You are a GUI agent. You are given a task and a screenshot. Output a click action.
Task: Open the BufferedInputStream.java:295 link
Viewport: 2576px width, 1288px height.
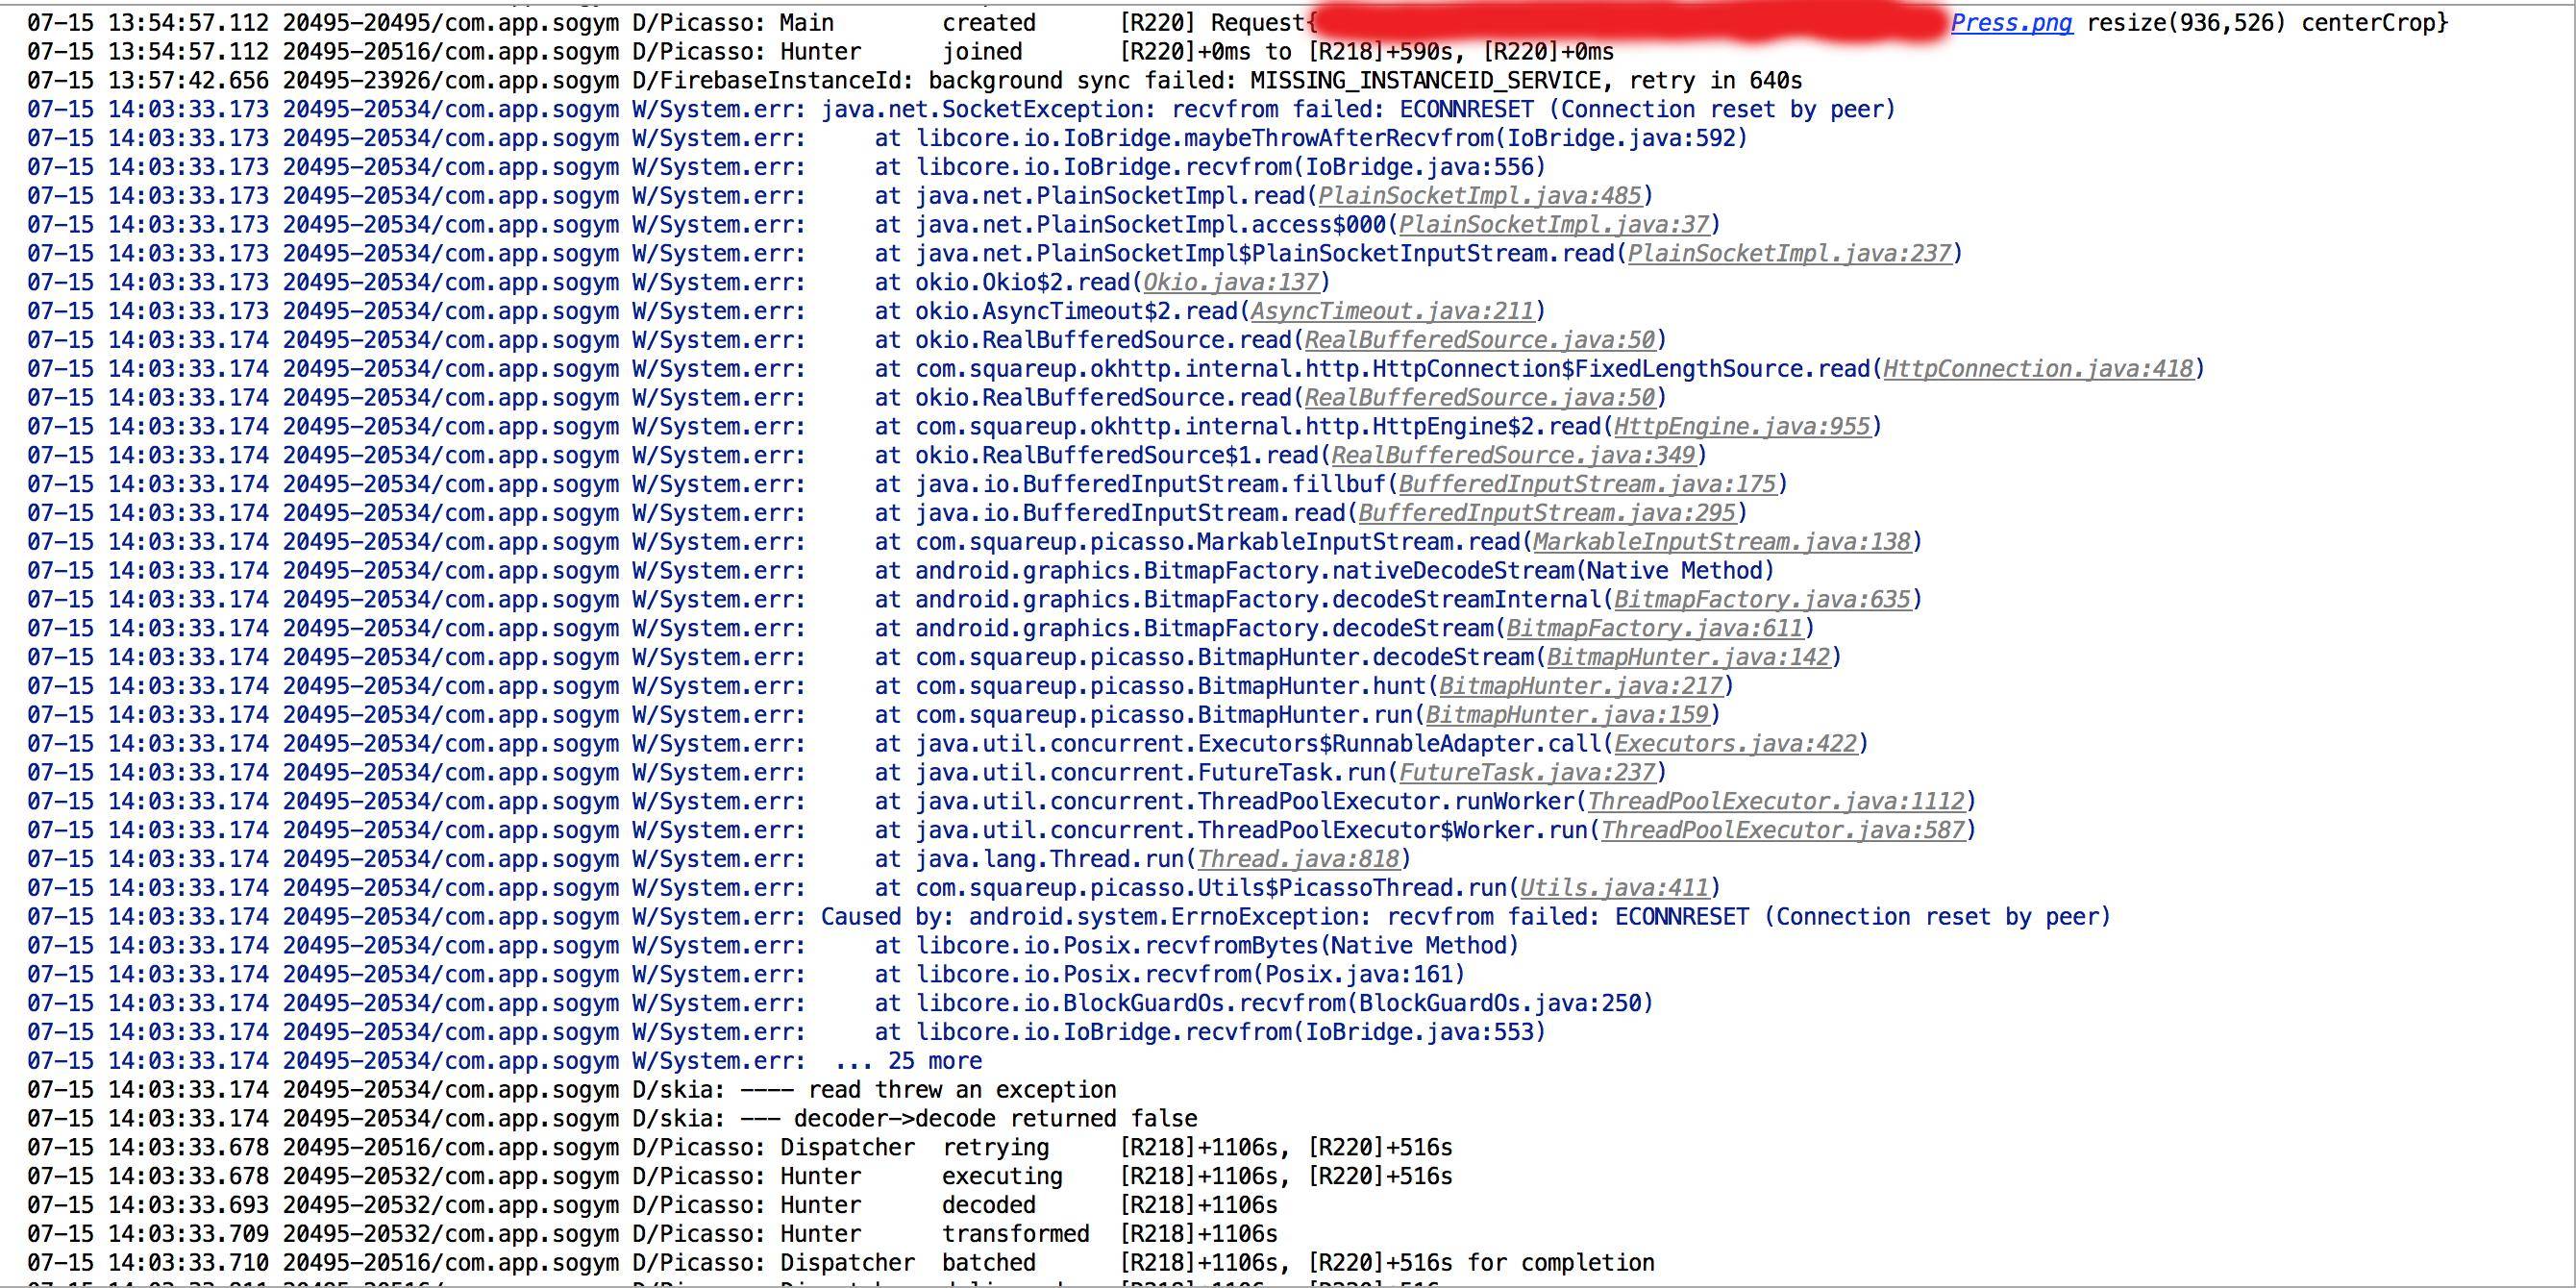tap(1546, 514)
